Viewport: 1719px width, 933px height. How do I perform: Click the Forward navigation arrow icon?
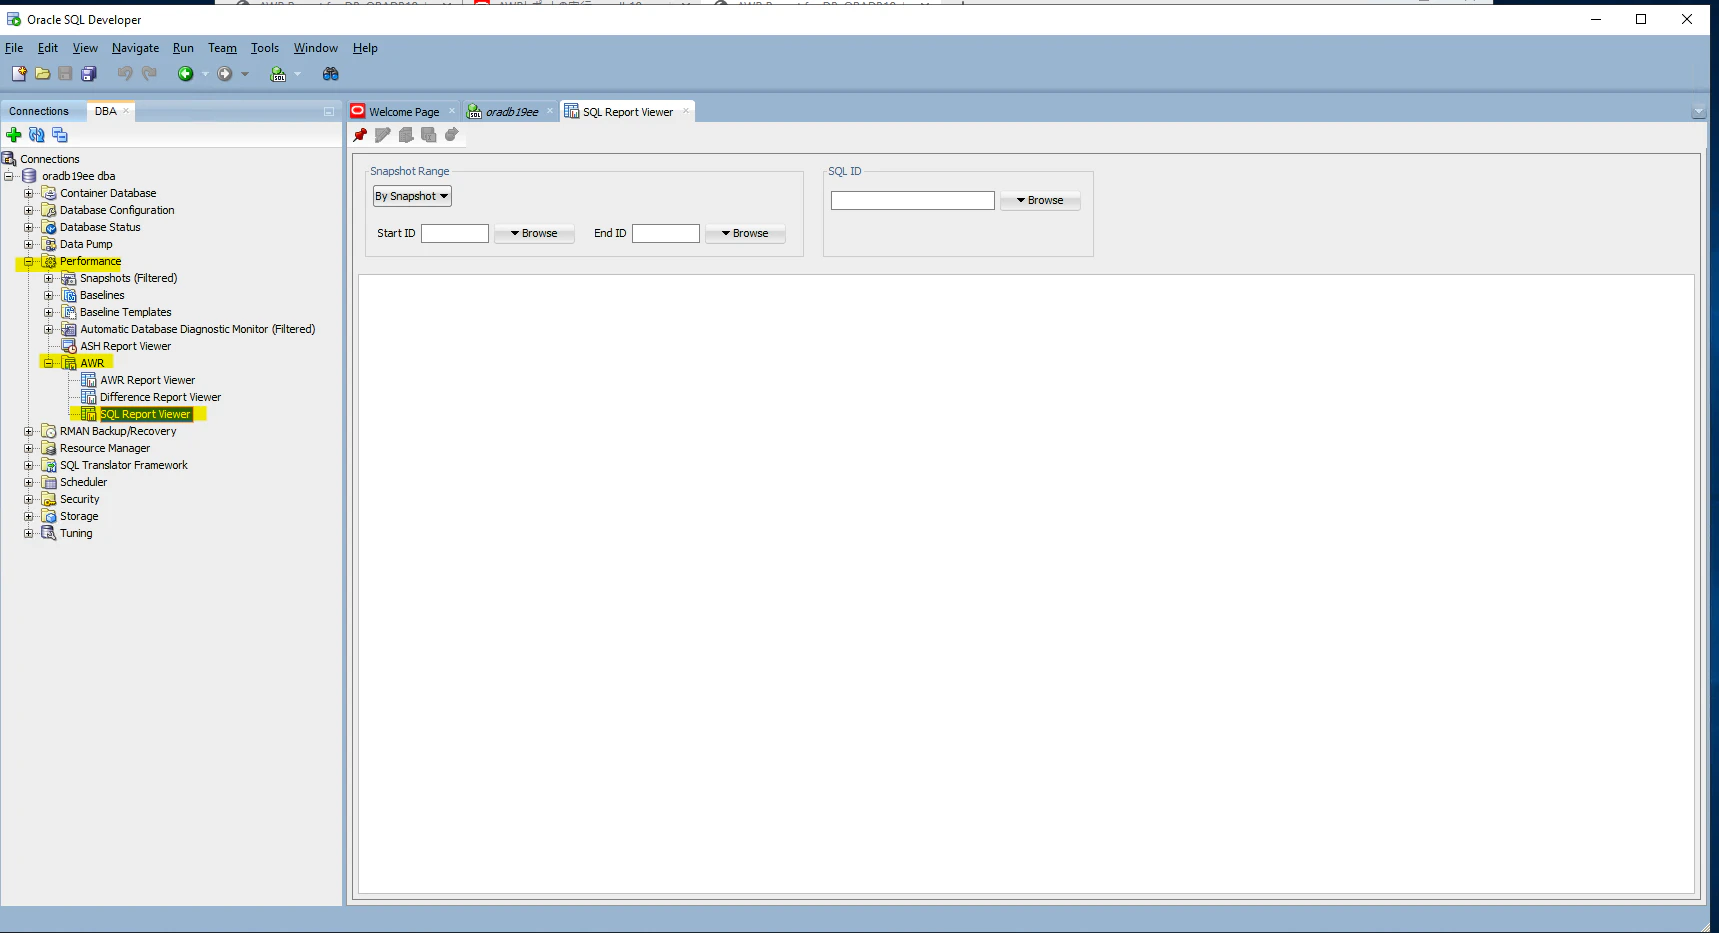coord(225,74)
